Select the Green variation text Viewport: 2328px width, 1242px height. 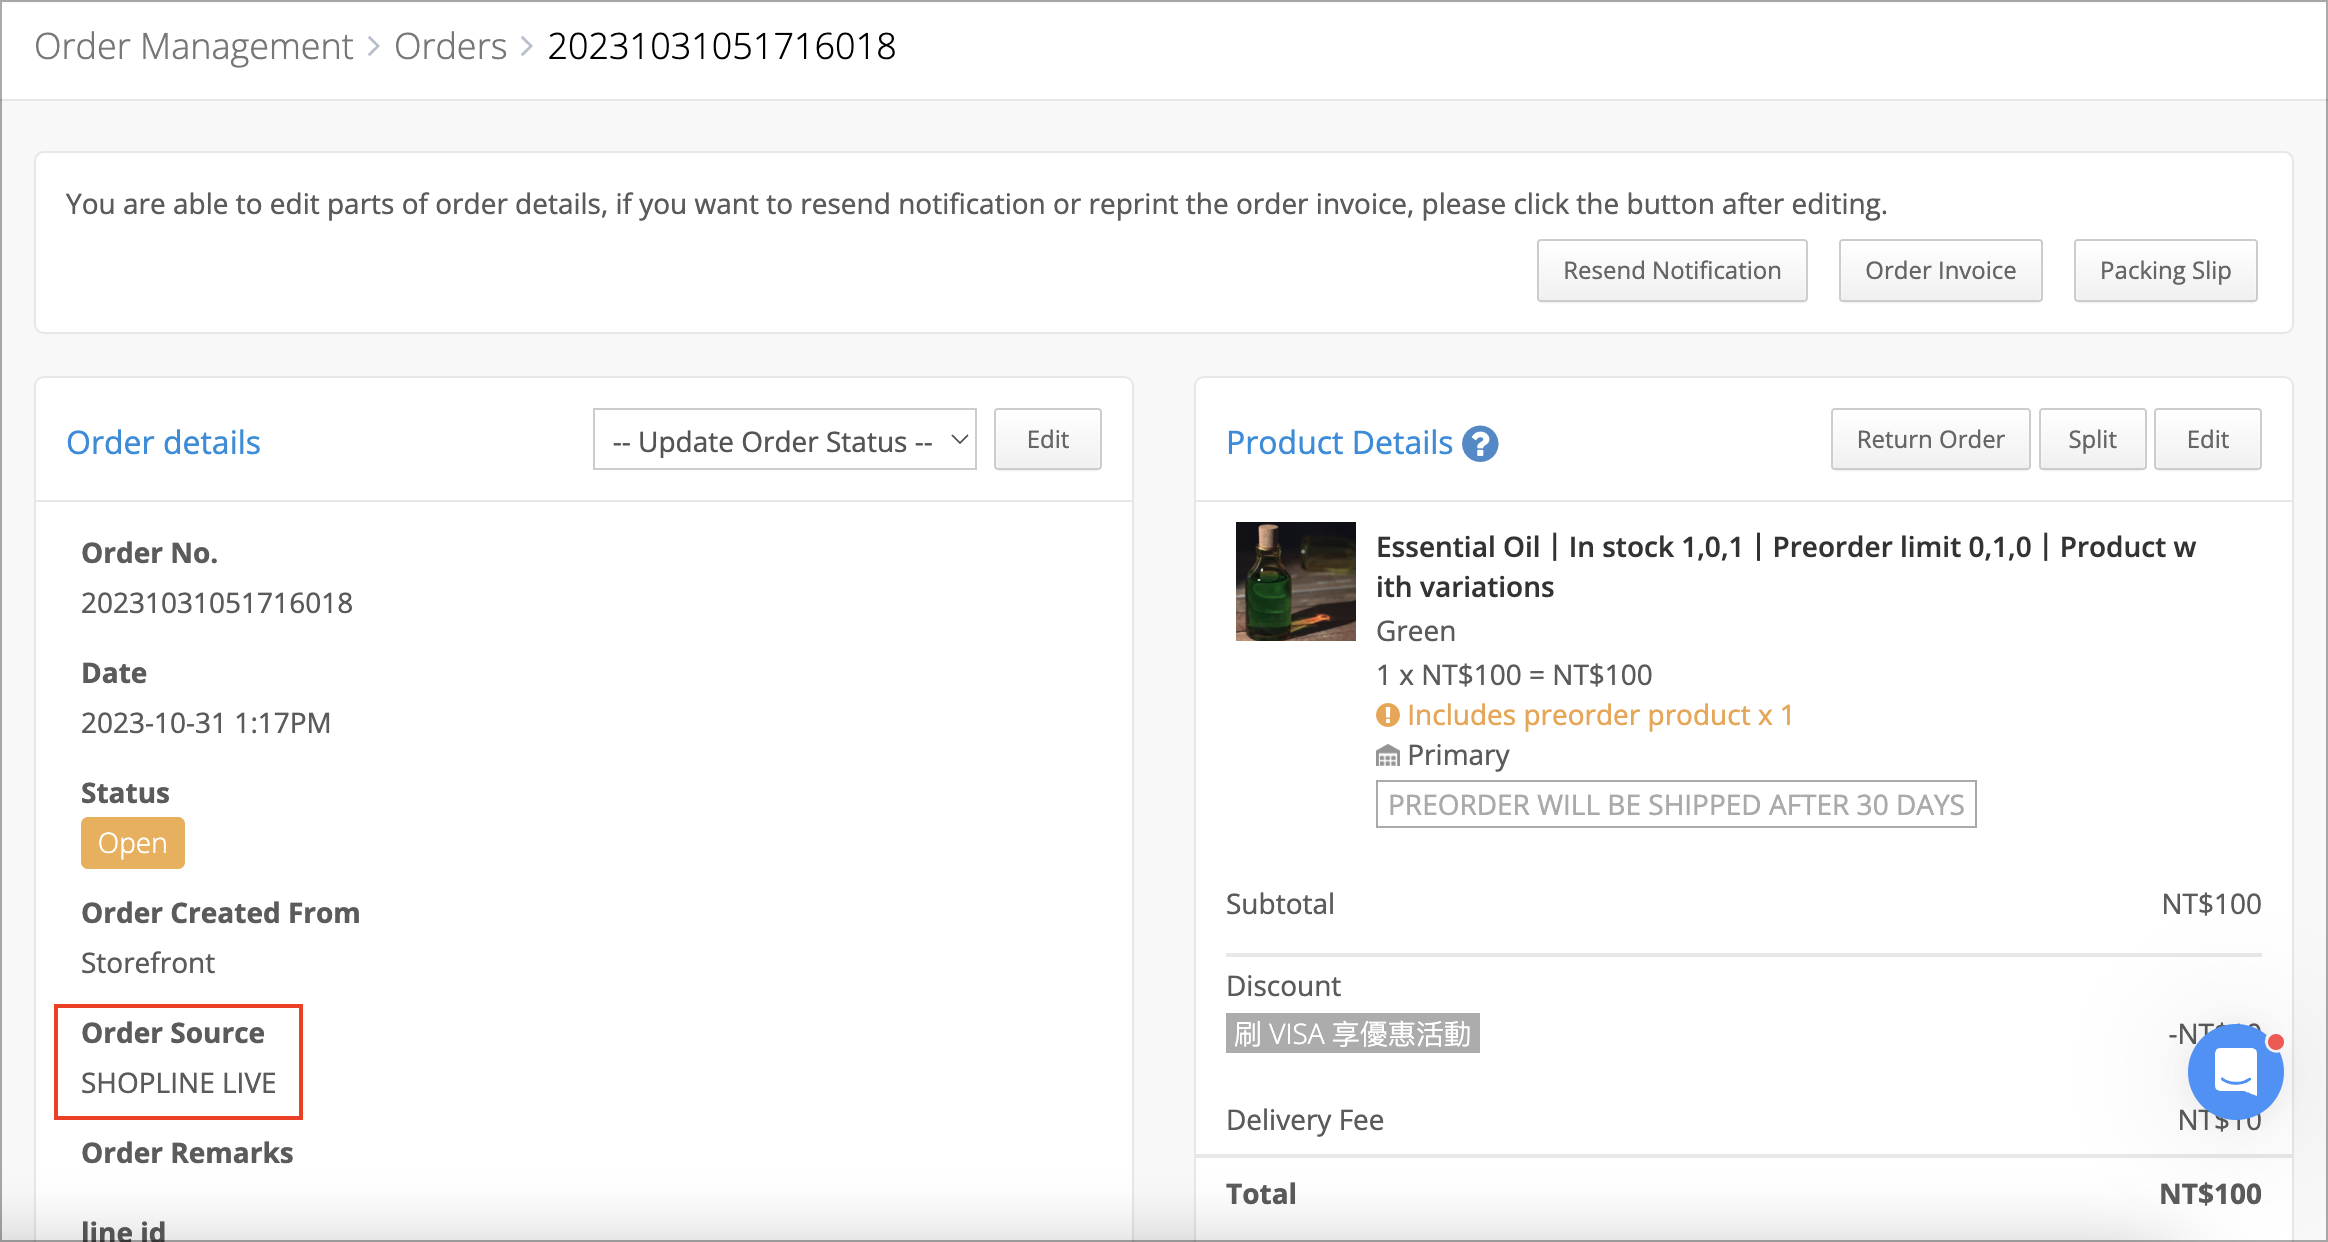click(x=1416, y=631)
